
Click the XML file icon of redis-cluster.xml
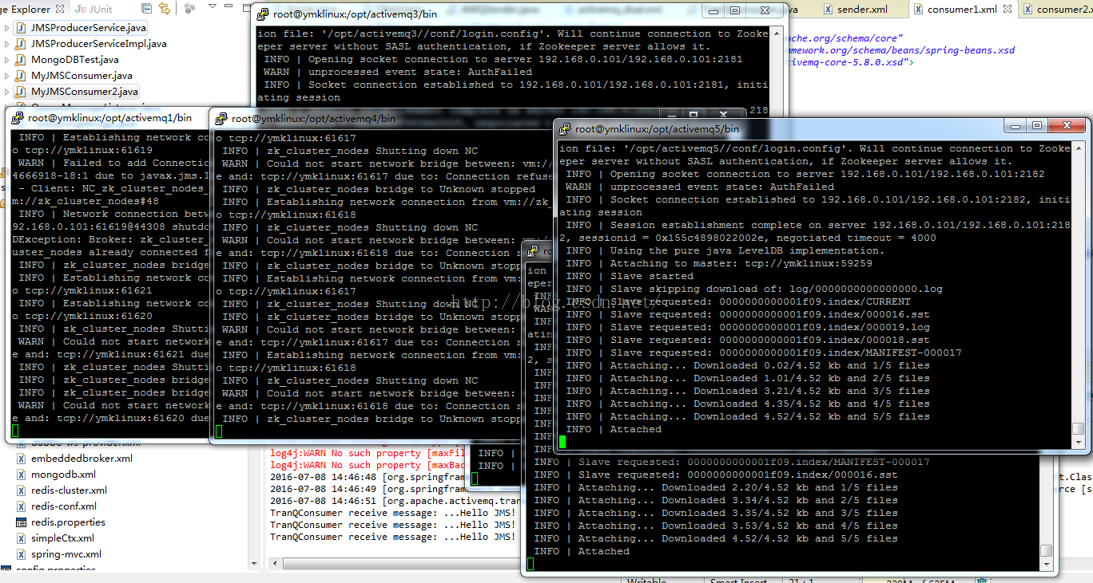pyautogui.click(x=21, y=491)
